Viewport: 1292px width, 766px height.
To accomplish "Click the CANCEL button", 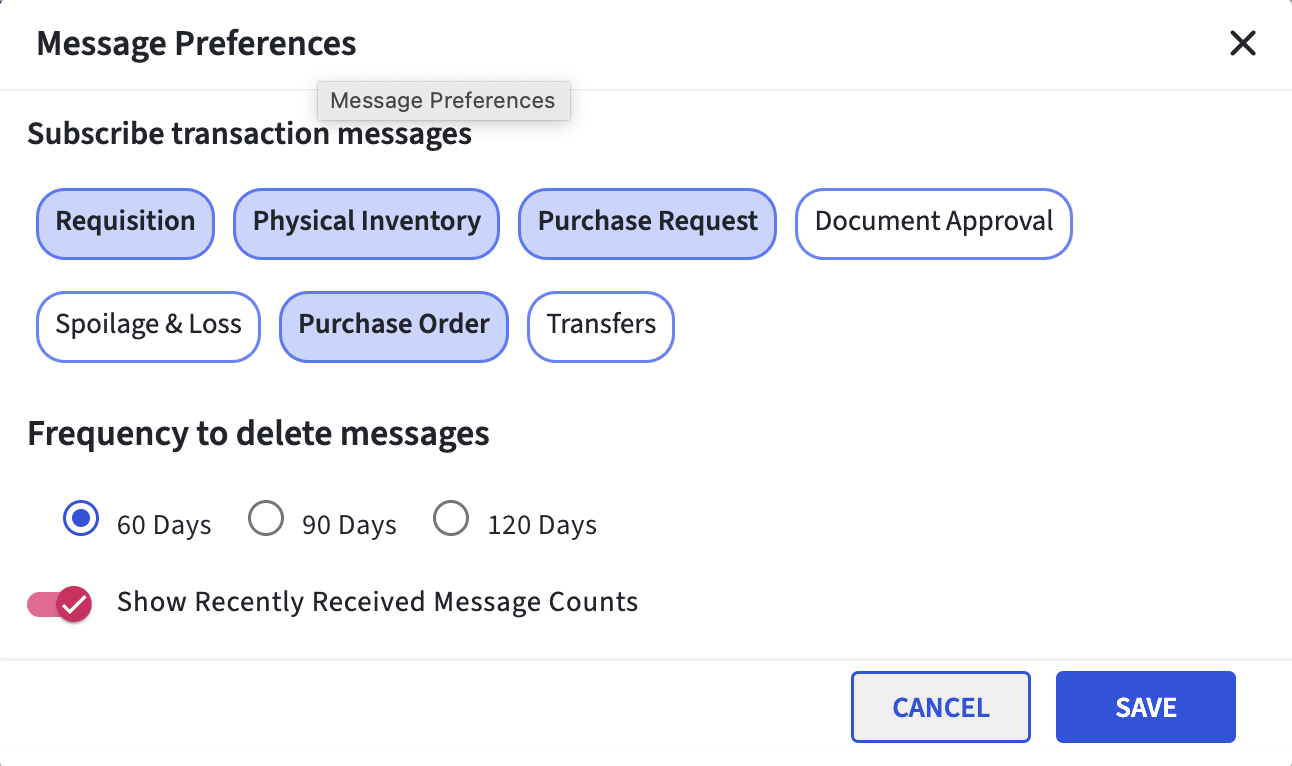I will point(940,706).
